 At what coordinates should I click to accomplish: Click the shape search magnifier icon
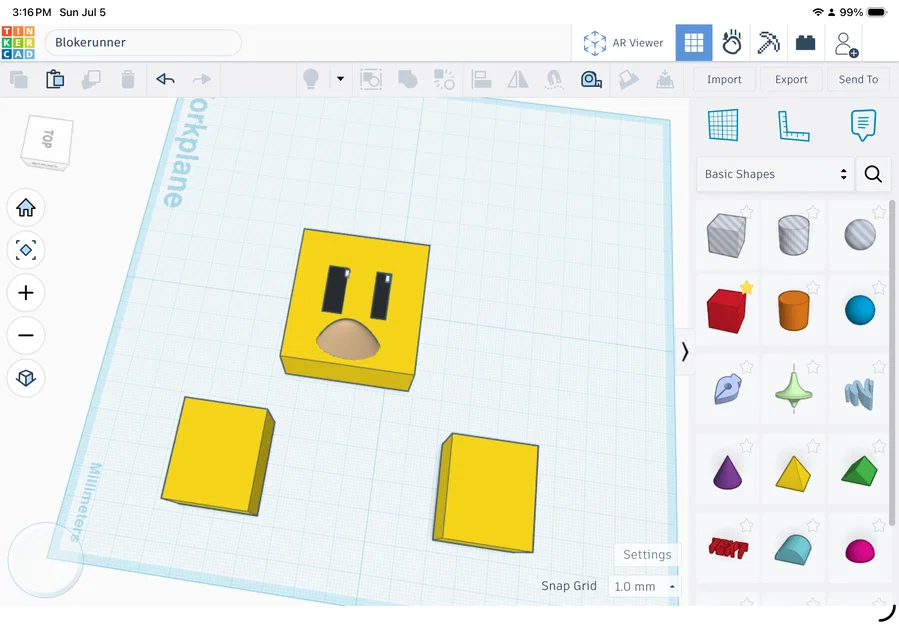pos(873,174)
